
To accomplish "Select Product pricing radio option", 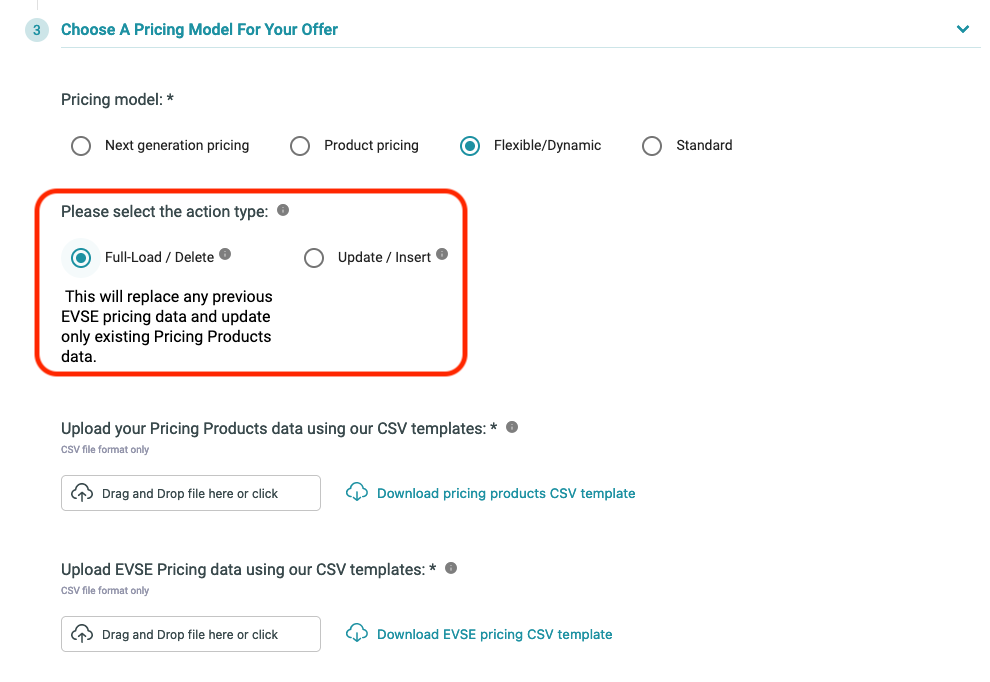I will 300,146.
